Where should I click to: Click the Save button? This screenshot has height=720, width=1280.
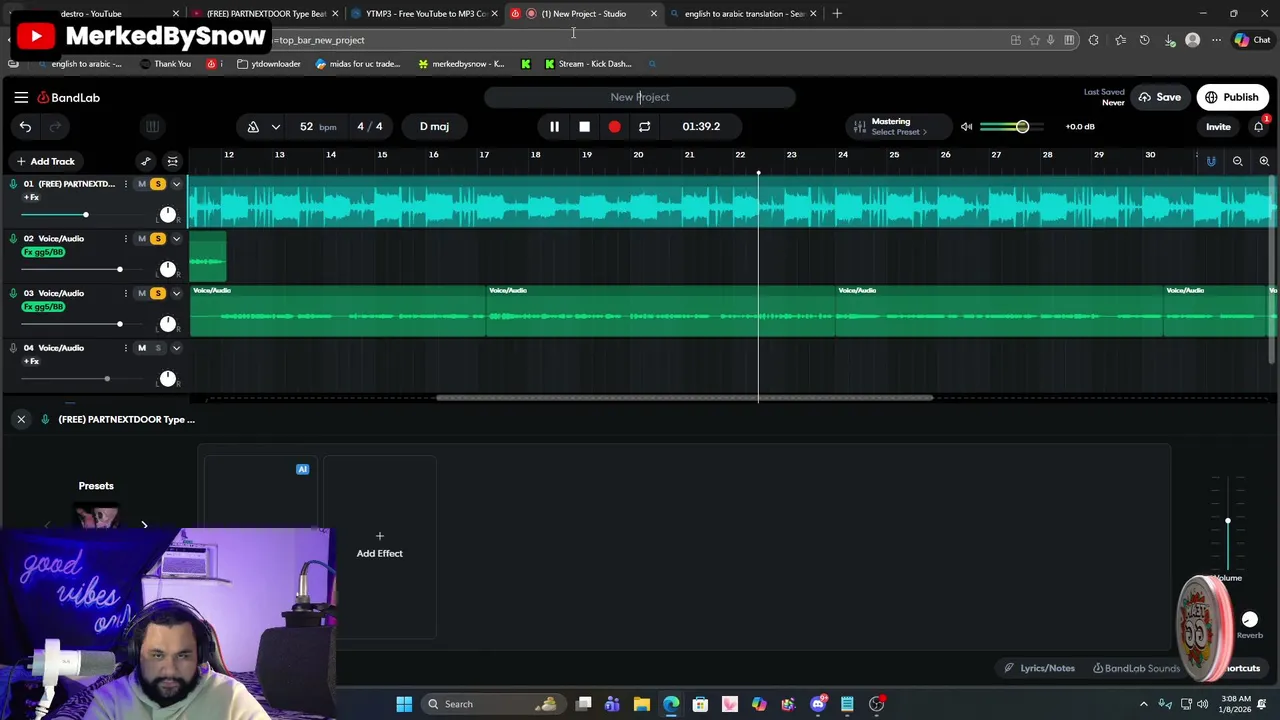tap(1160, 97)
